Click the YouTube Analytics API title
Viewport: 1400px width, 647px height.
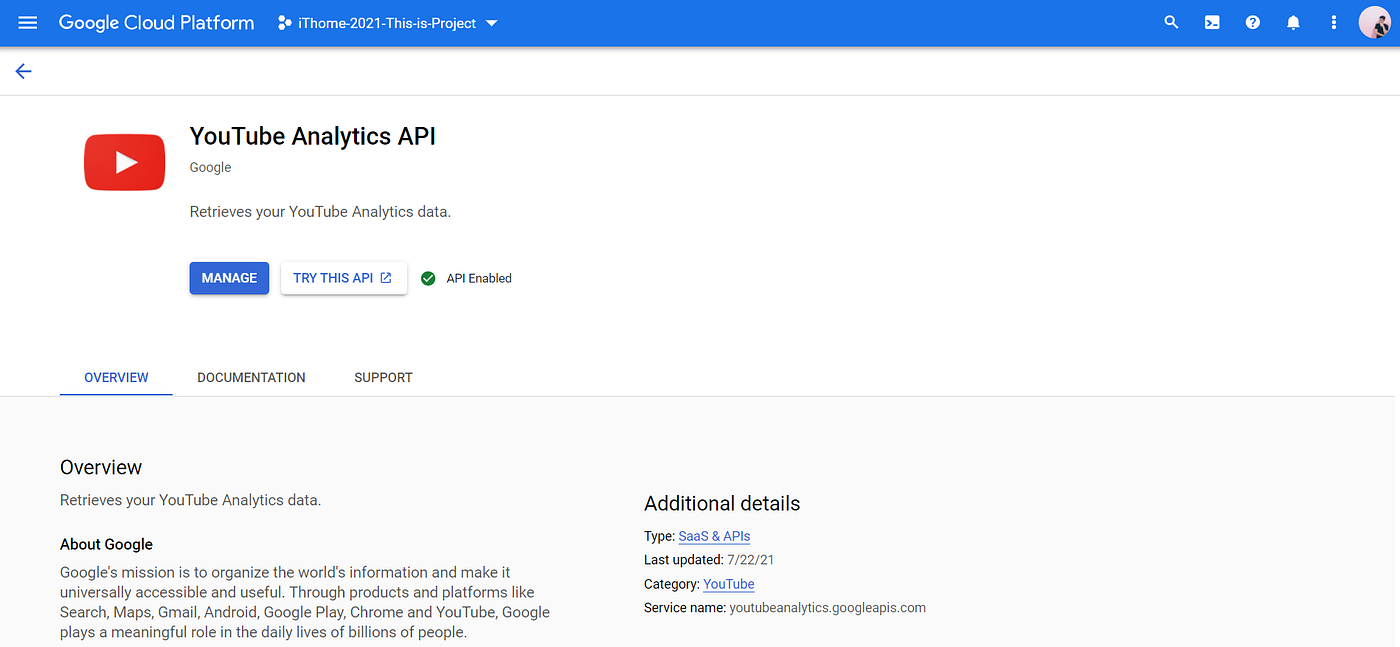tap(313, 136)
